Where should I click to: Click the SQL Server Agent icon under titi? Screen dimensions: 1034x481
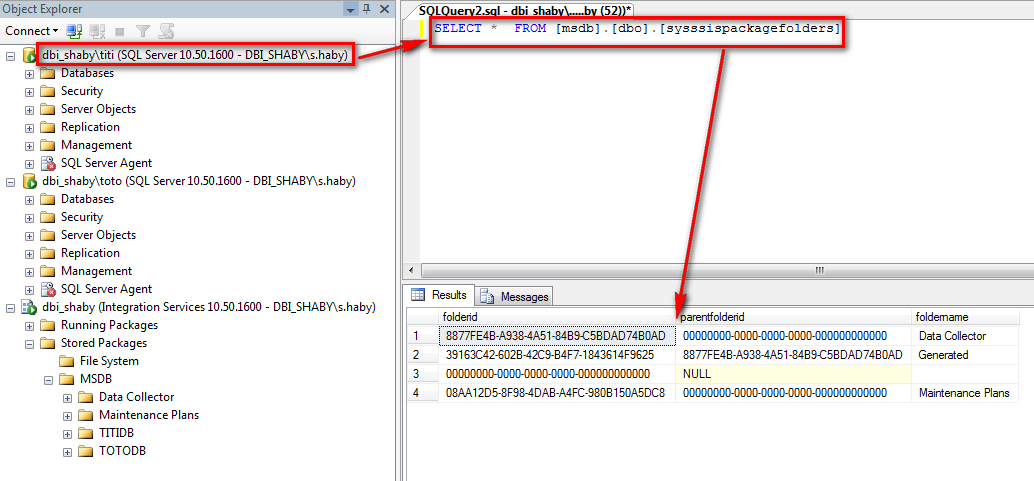click(48, 163)
